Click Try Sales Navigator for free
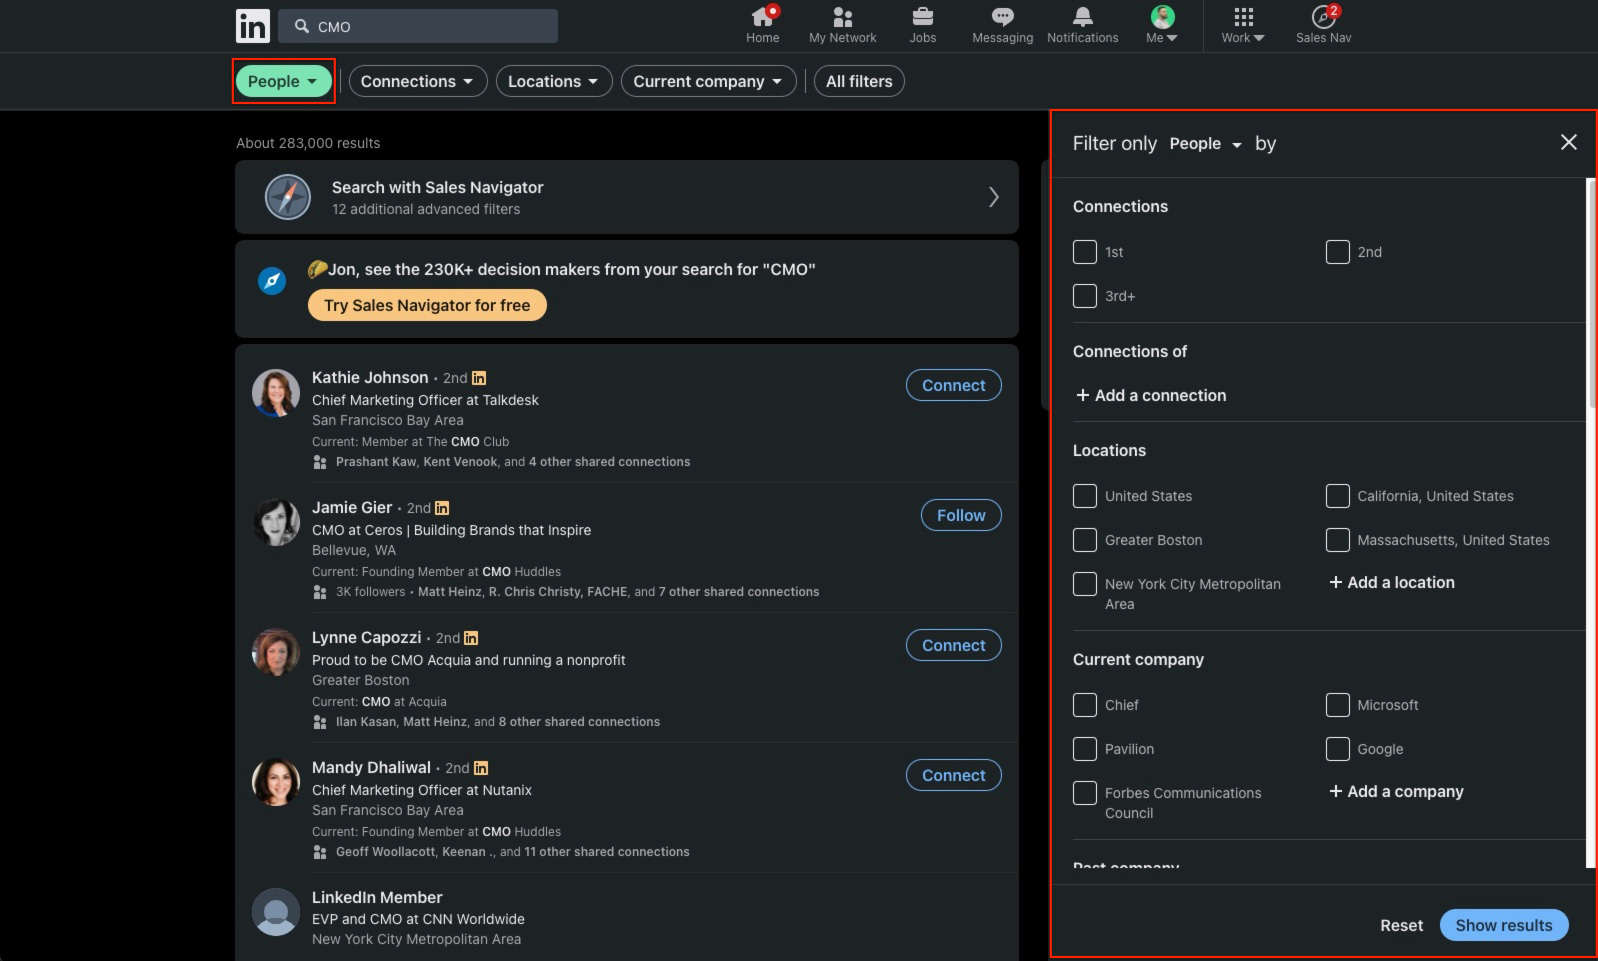1598x961 pixels. [427, 305]
